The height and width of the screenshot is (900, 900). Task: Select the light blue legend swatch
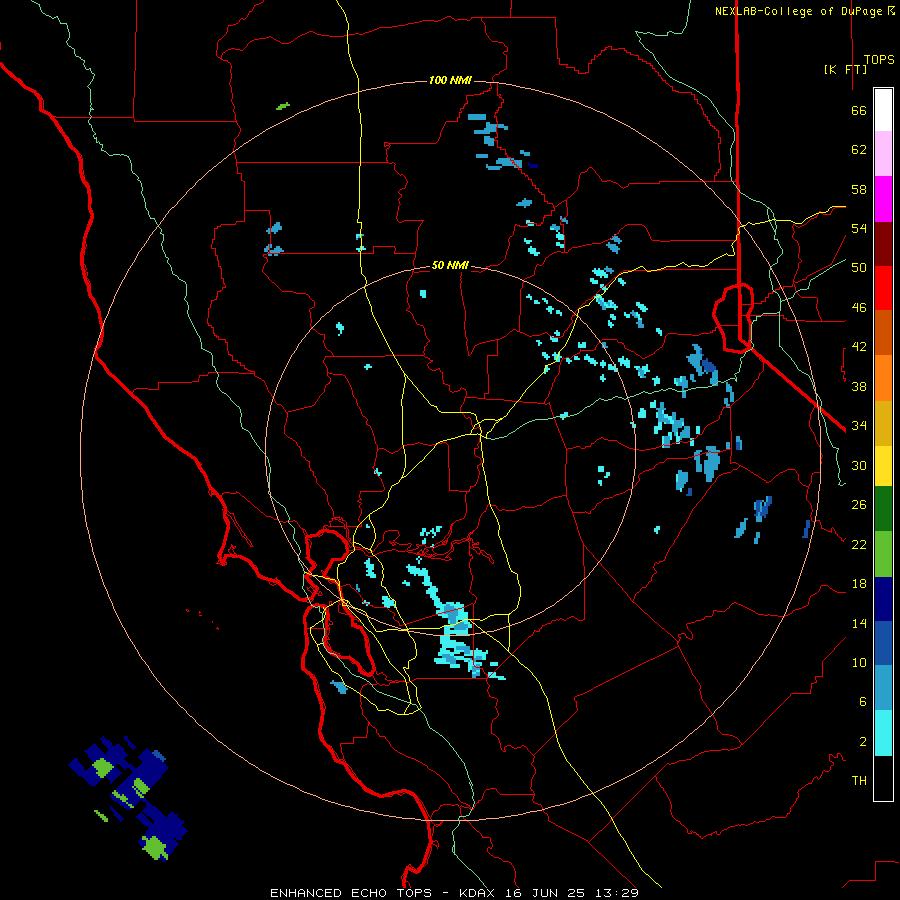coord(883,688)
